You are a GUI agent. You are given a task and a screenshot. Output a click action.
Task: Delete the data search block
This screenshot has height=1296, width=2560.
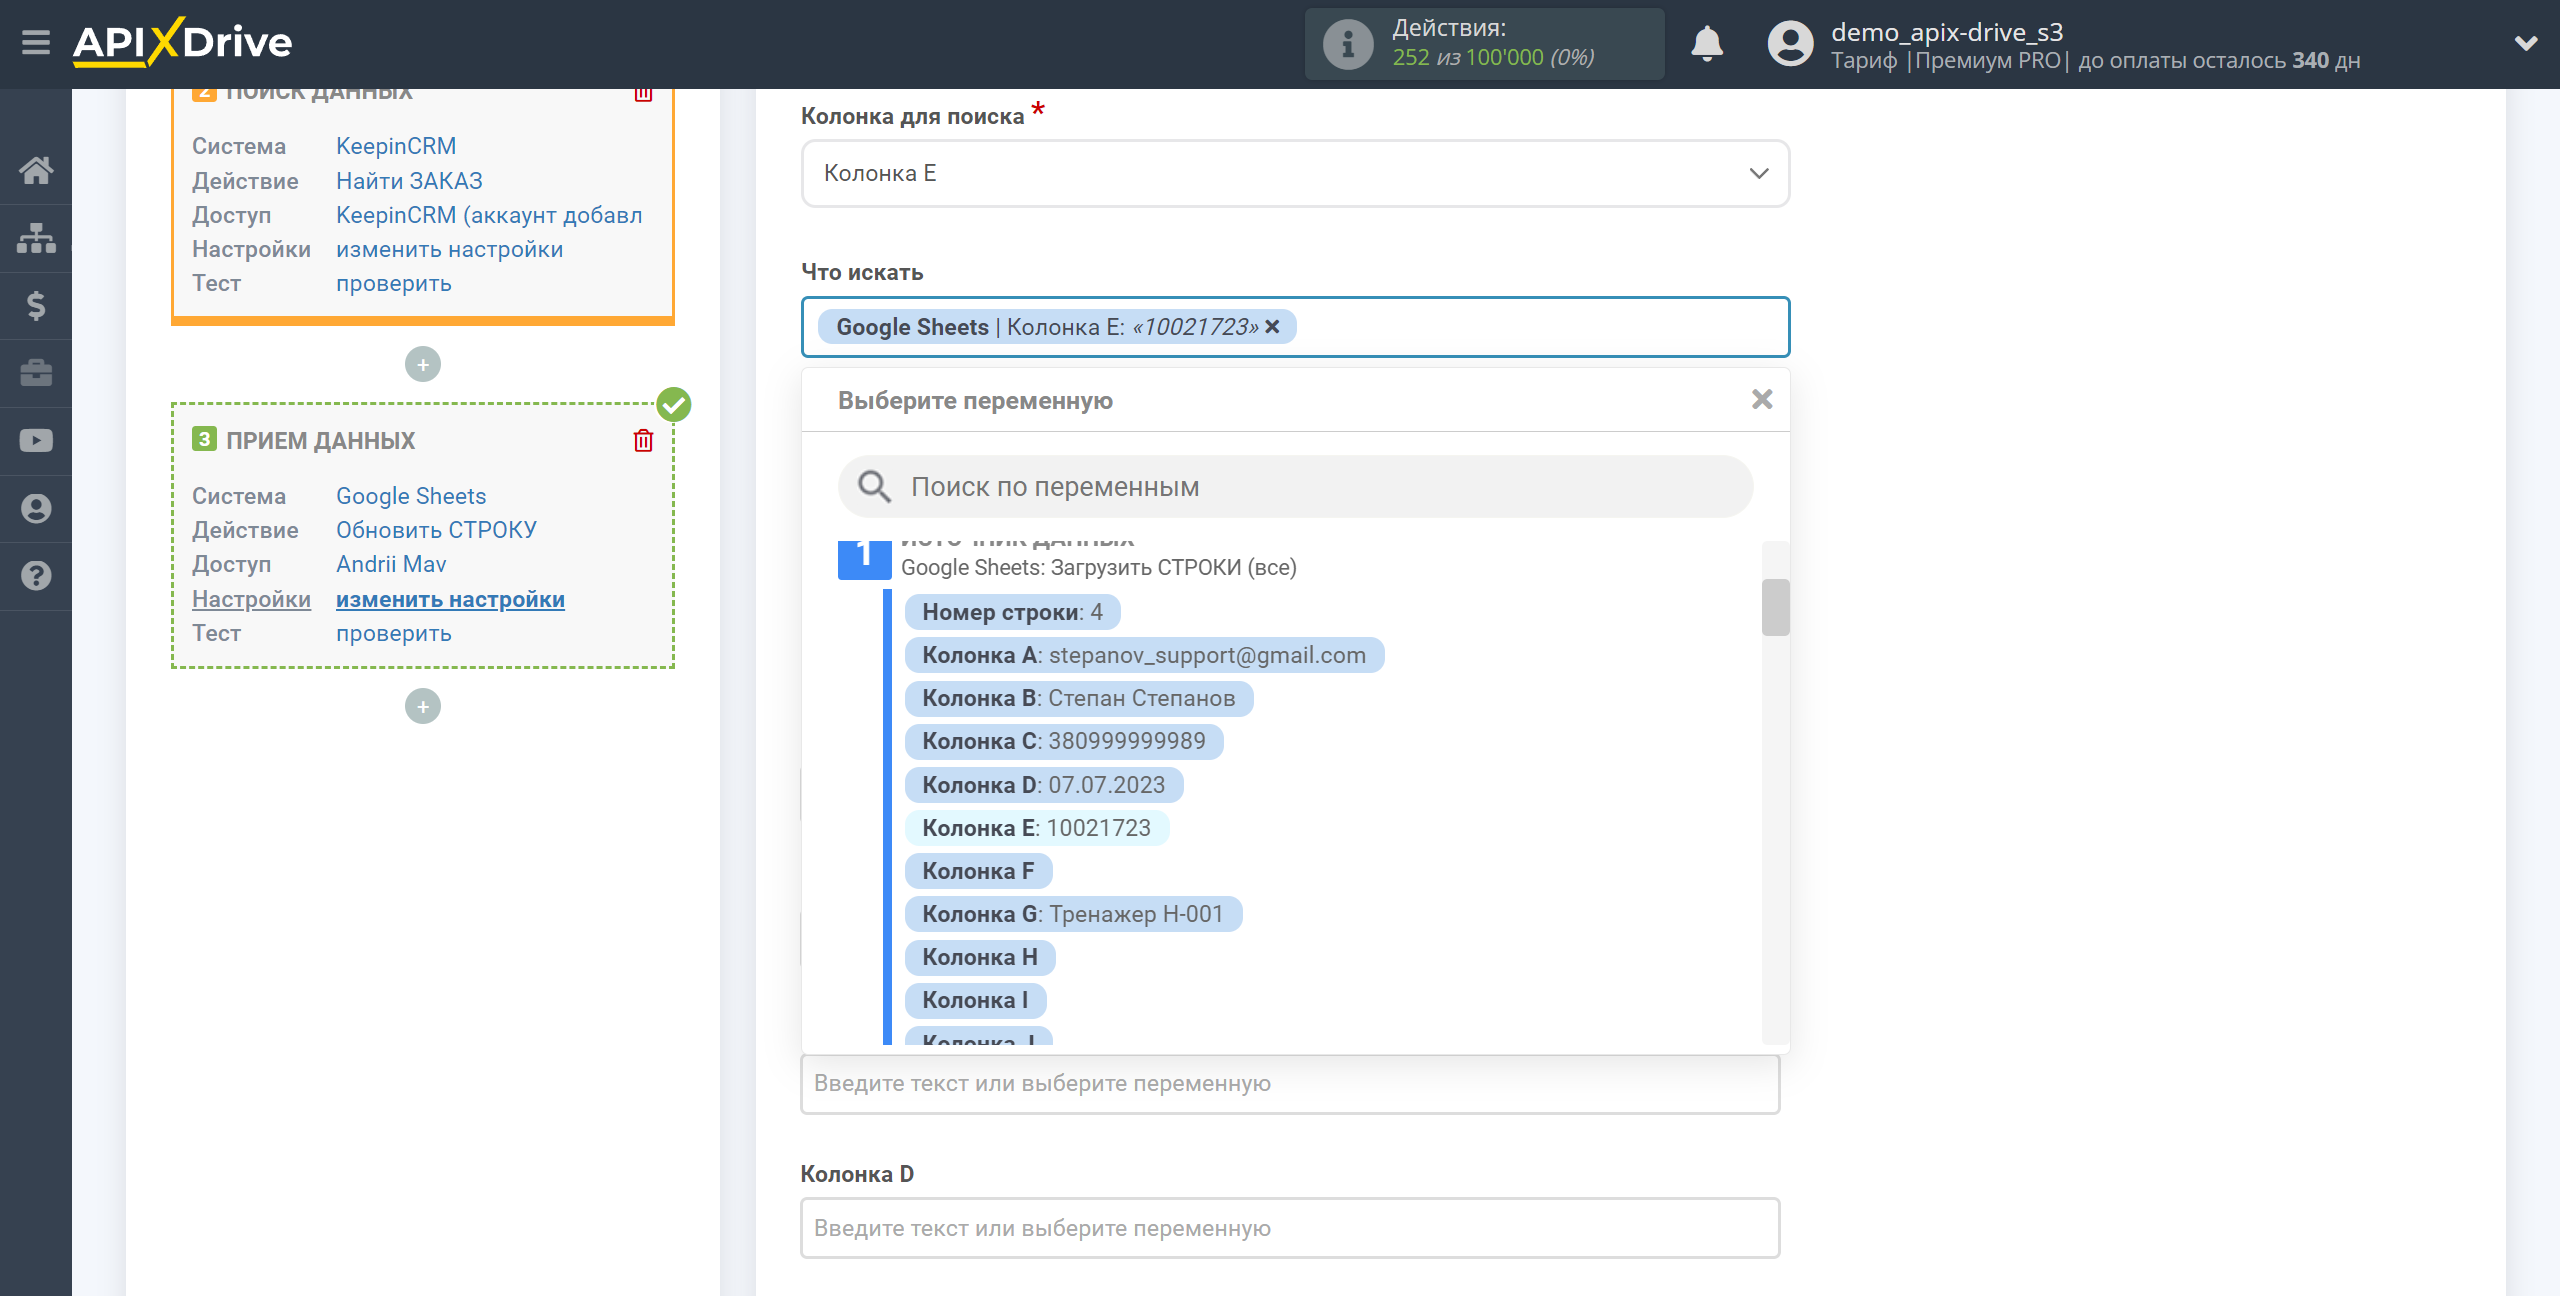[x=643, y=93]
